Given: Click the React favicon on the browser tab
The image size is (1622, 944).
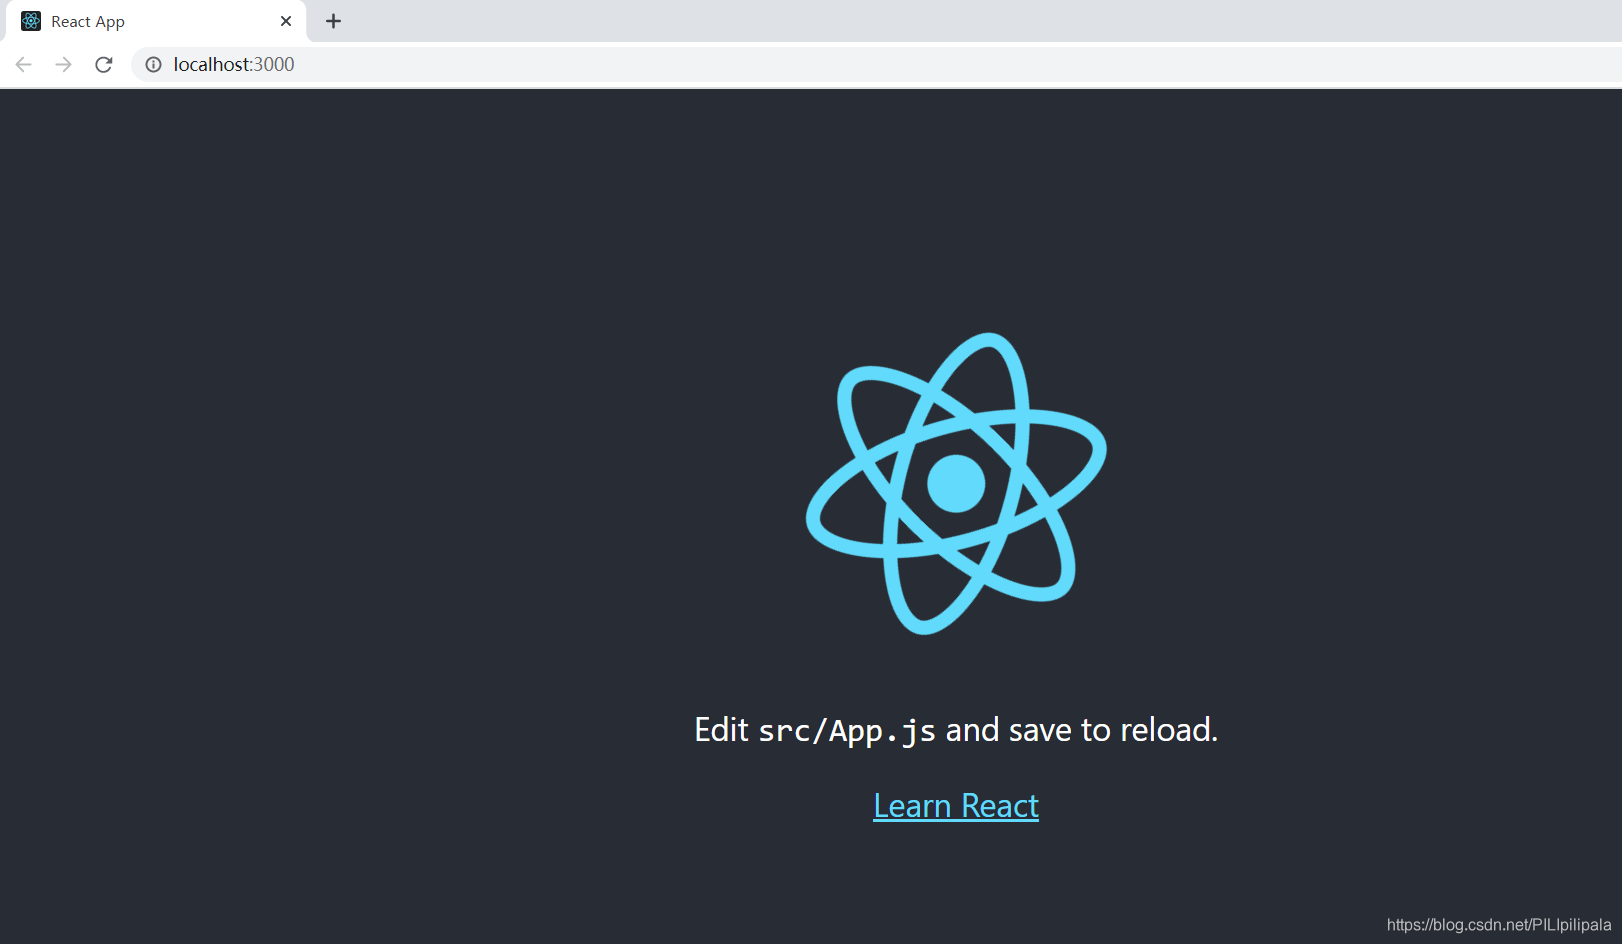Looking at the screenshot, I should point(30,21).
